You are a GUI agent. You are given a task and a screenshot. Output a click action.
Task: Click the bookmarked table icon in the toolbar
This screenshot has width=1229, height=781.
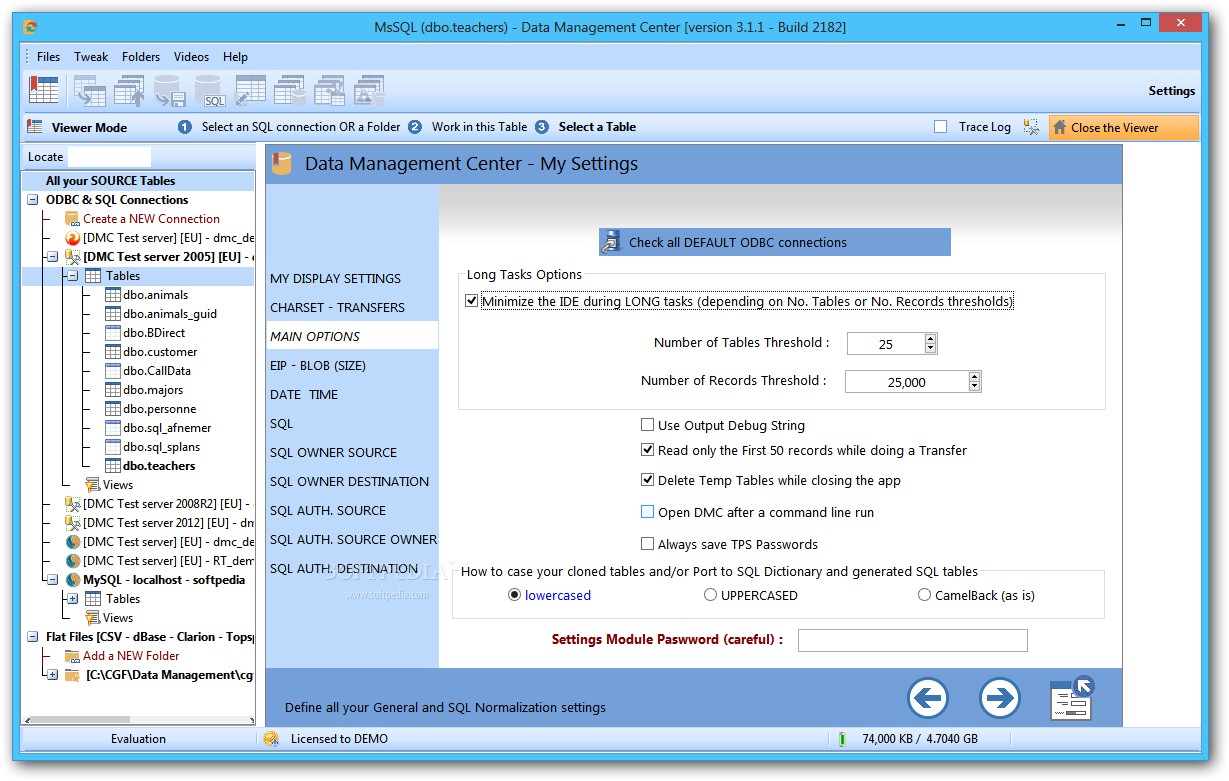[x=44, y=91]
